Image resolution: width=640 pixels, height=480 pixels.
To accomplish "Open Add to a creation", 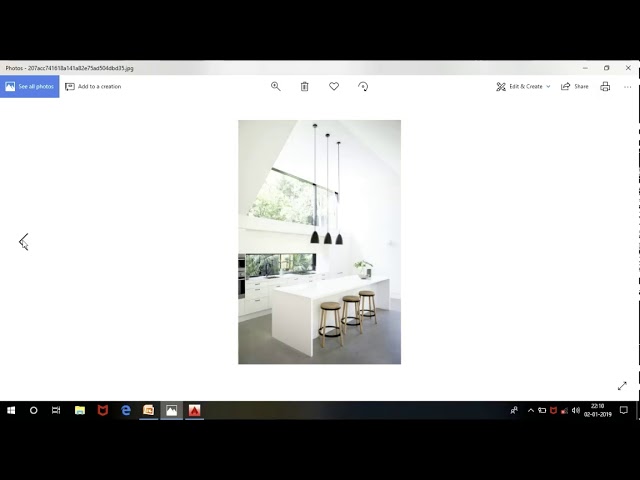I will pos(93,87).
